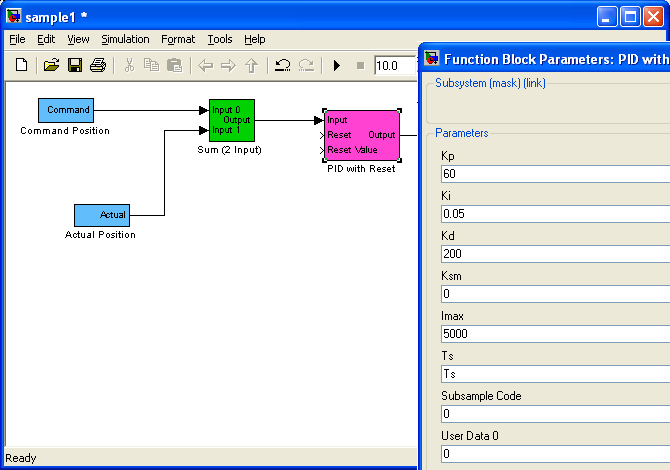Click the 'Actual Position' block label
Viewport: 670px width, 470px height.
[100, 235]
